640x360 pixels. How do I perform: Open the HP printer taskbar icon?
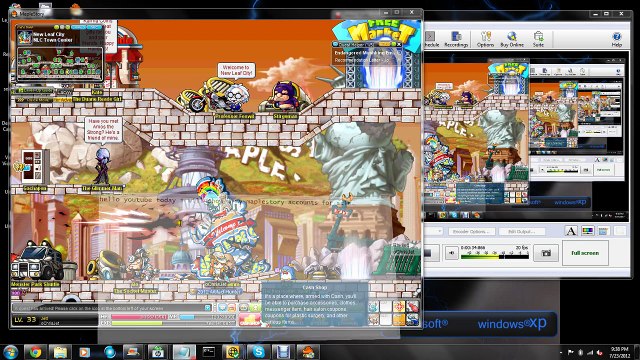tap(158, 352)
